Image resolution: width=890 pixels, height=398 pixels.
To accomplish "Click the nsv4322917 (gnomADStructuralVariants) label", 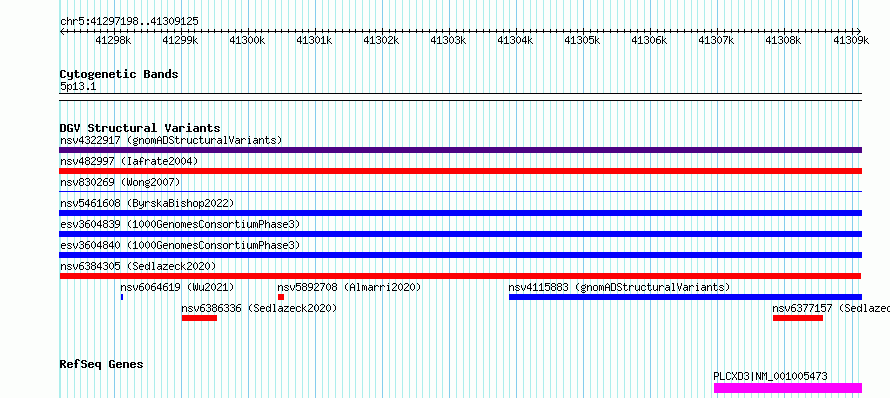I will tap(171, 140).
